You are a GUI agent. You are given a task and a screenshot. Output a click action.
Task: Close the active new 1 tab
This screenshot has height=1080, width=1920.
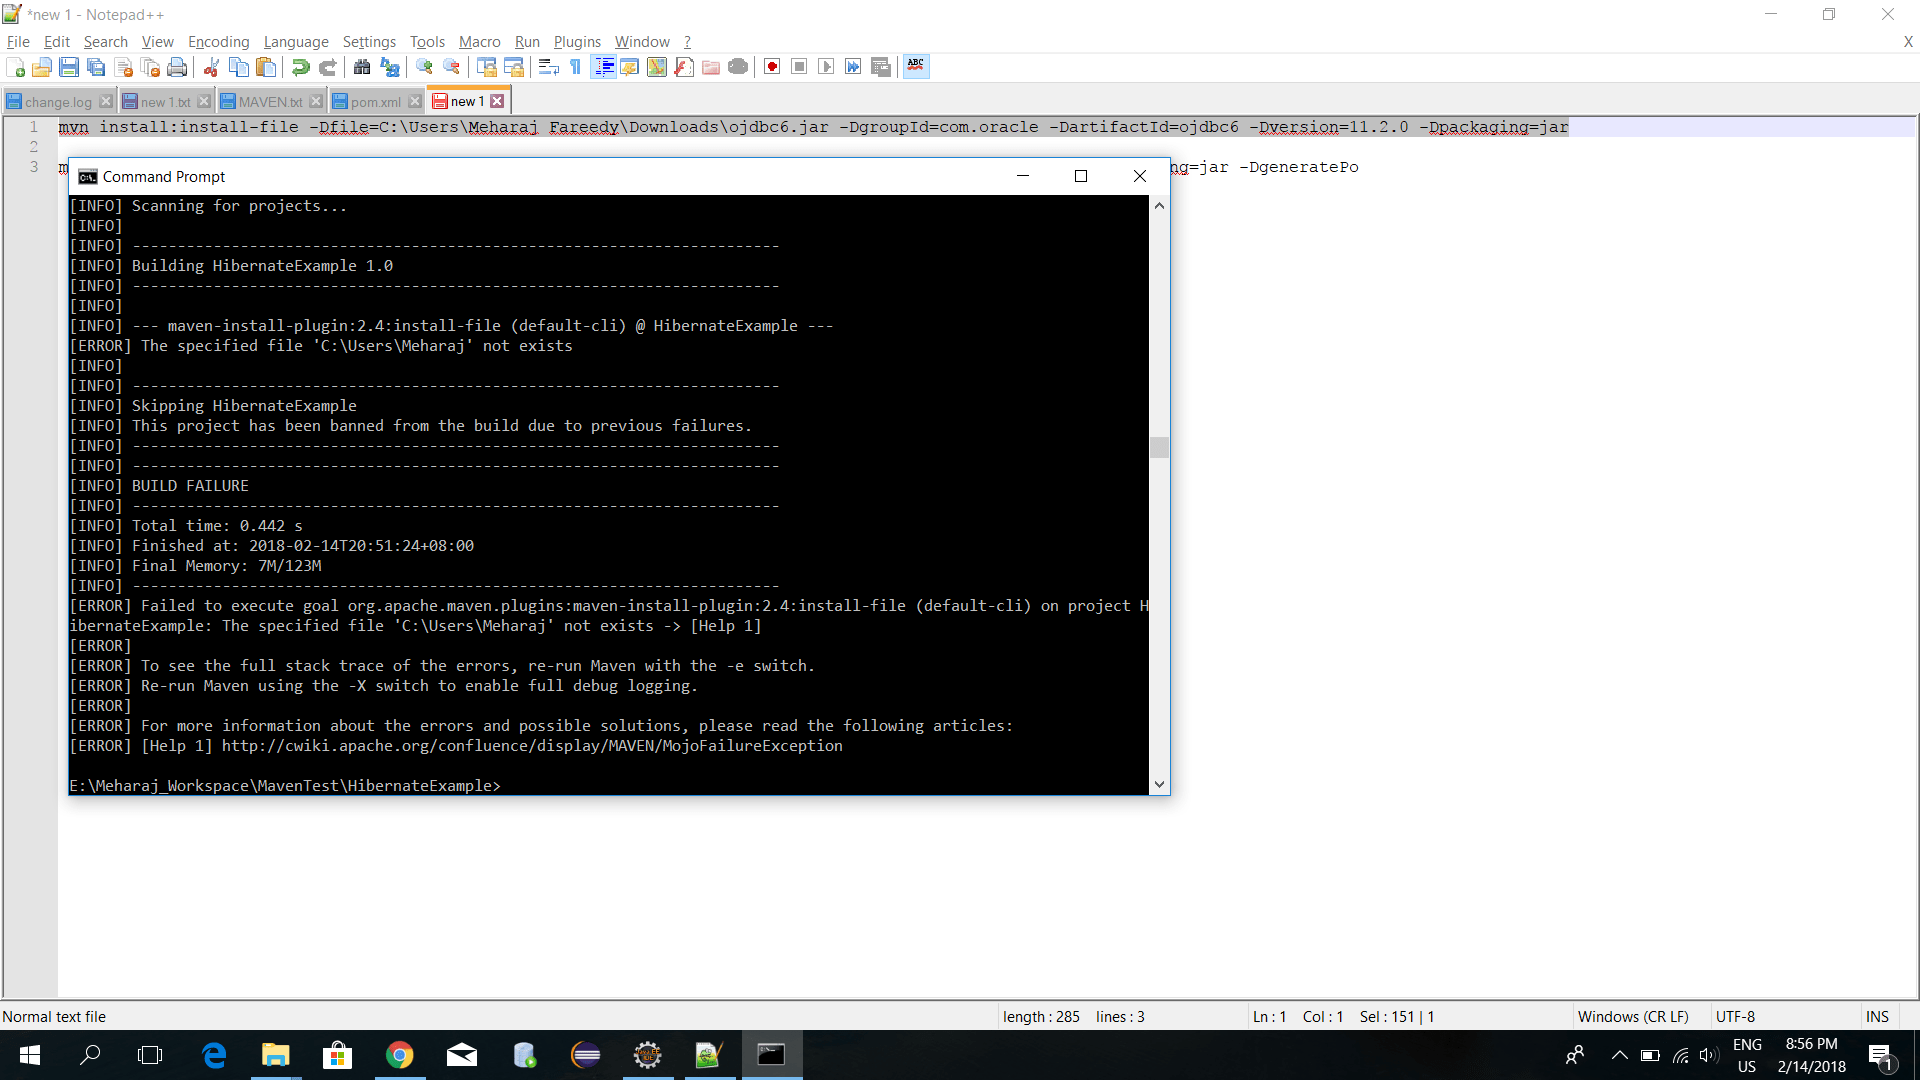497,101
